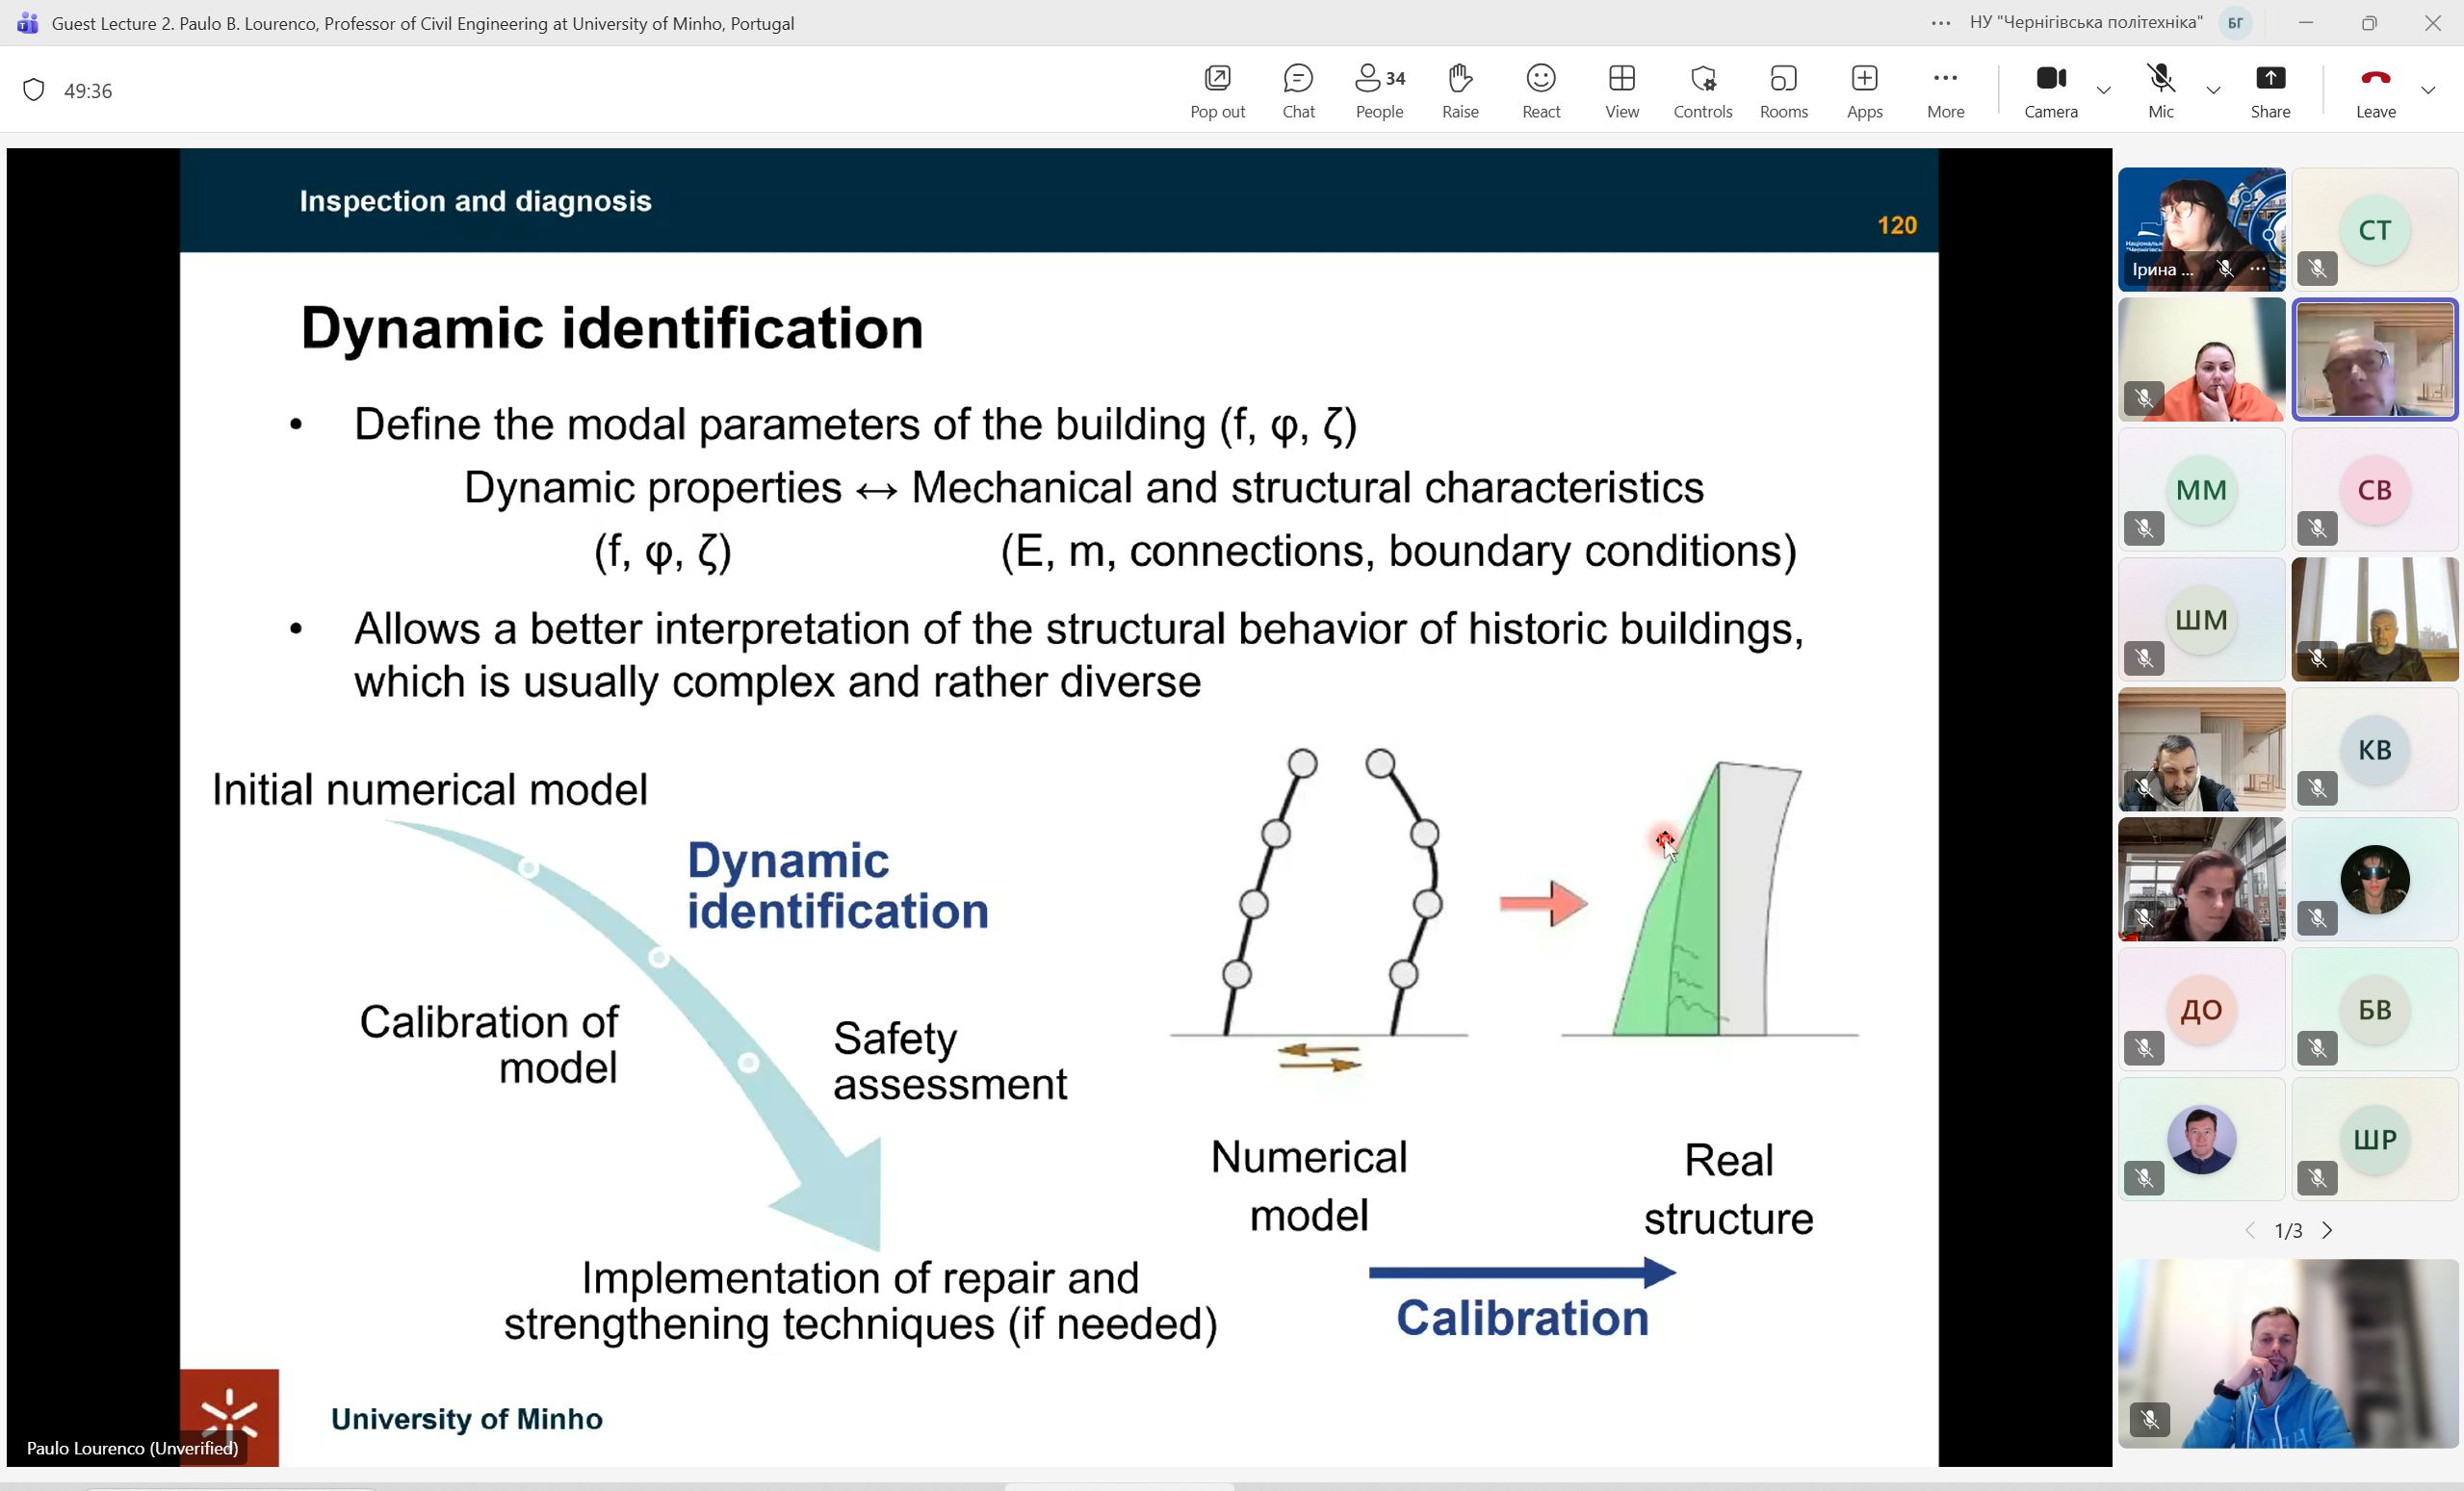Open the title bar settings ellipsis menu
Viewport: 2464px width, 1491px height.
[1941, 23]
